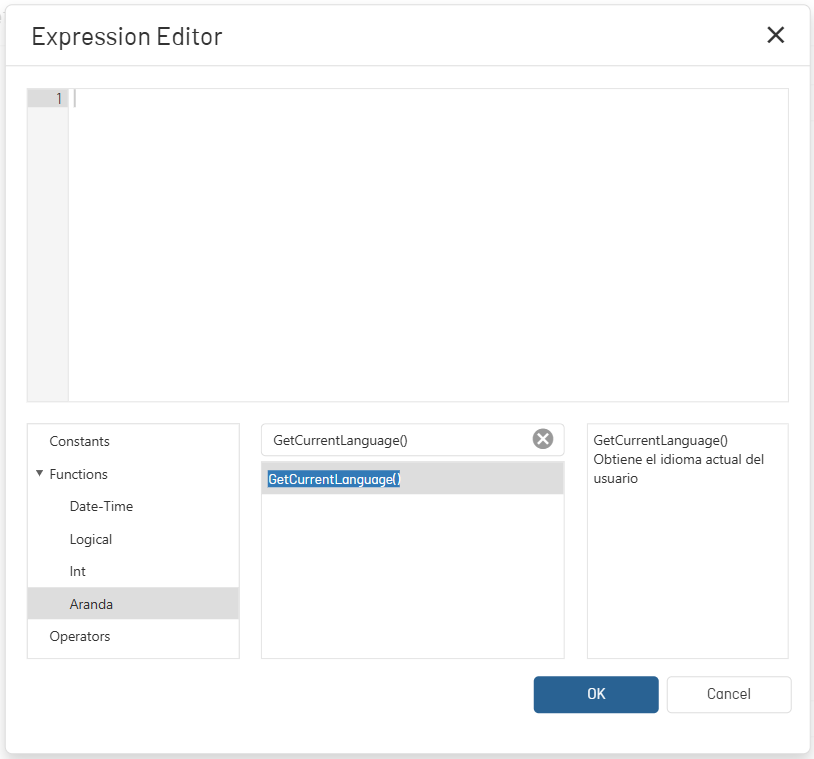Click the search box containing GetCurrentLanguage()
Screen dimensions: 814x759
pyautogui.click(x=397, y=440)
